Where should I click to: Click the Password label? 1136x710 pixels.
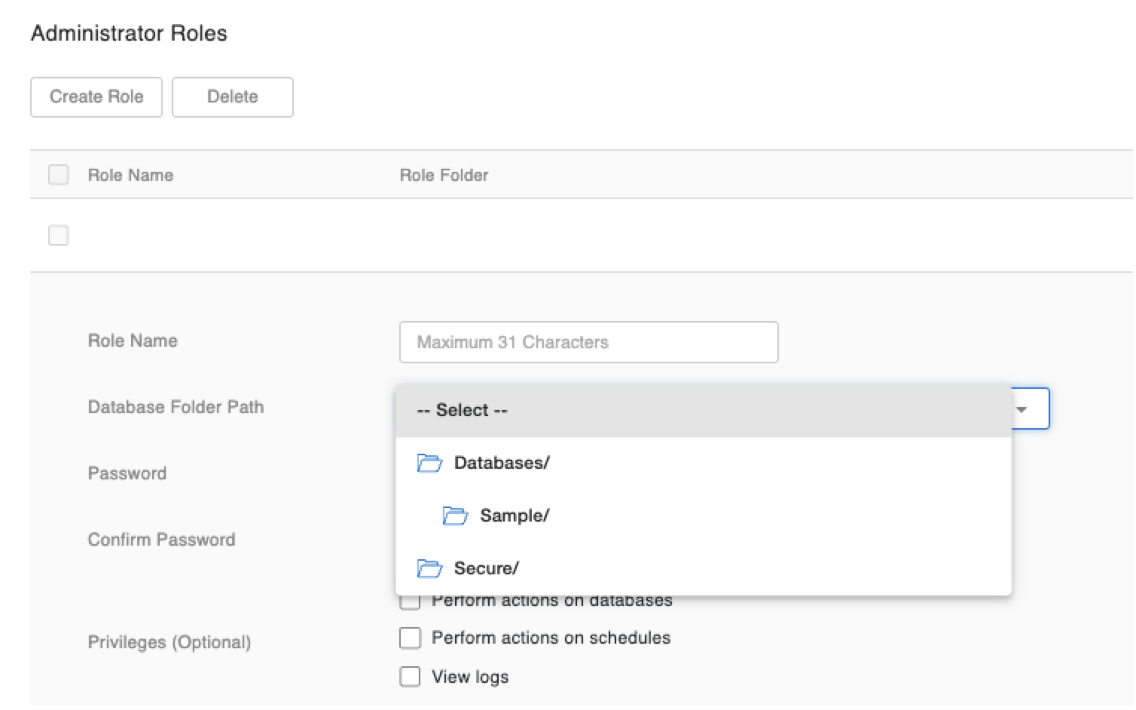coord(128,474)
